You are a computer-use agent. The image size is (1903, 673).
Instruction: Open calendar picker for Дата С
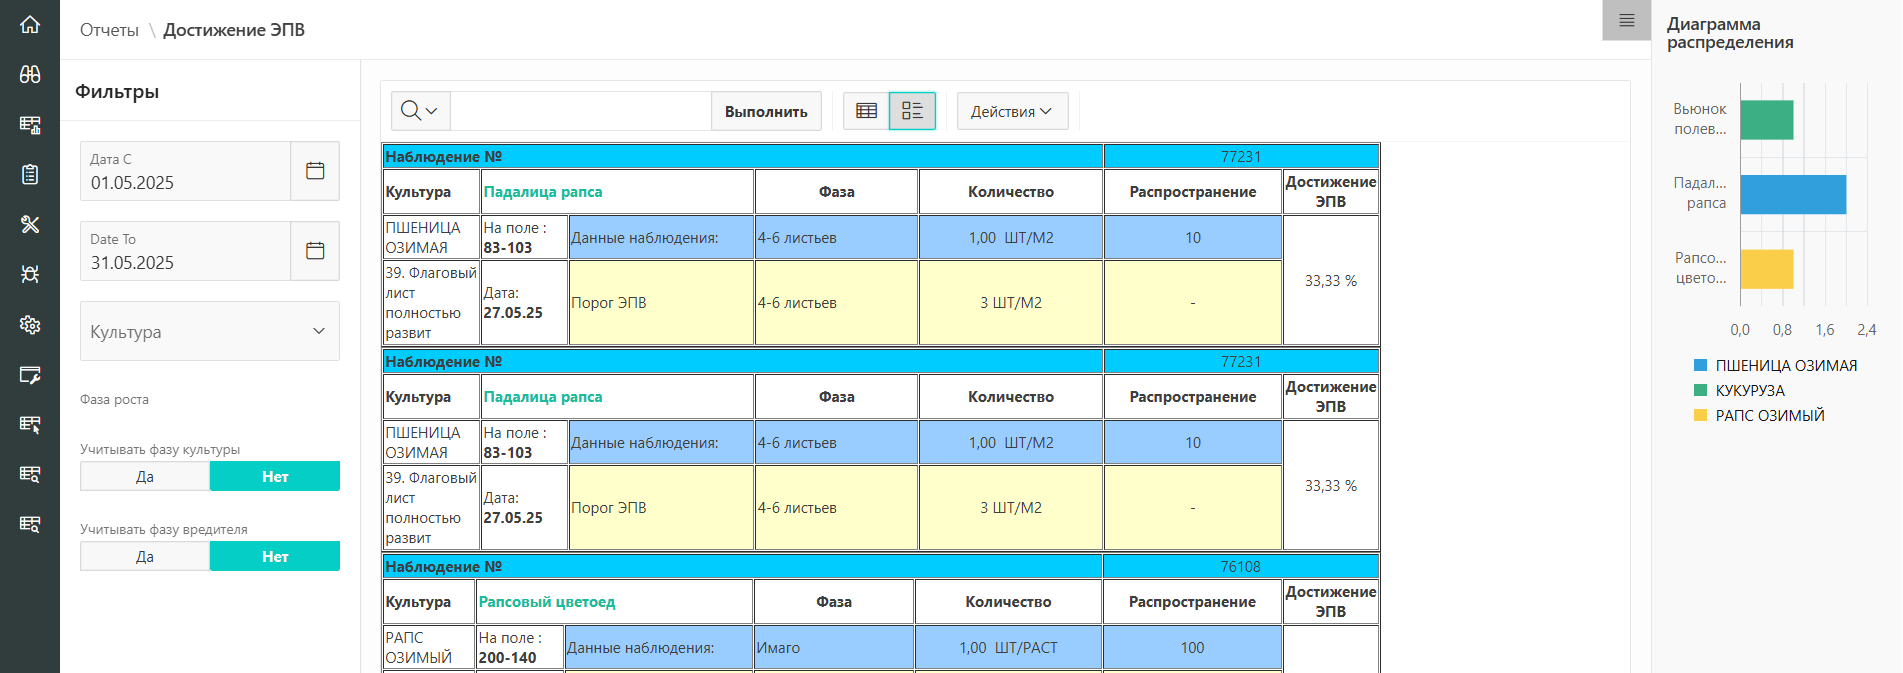pos(315,171)
